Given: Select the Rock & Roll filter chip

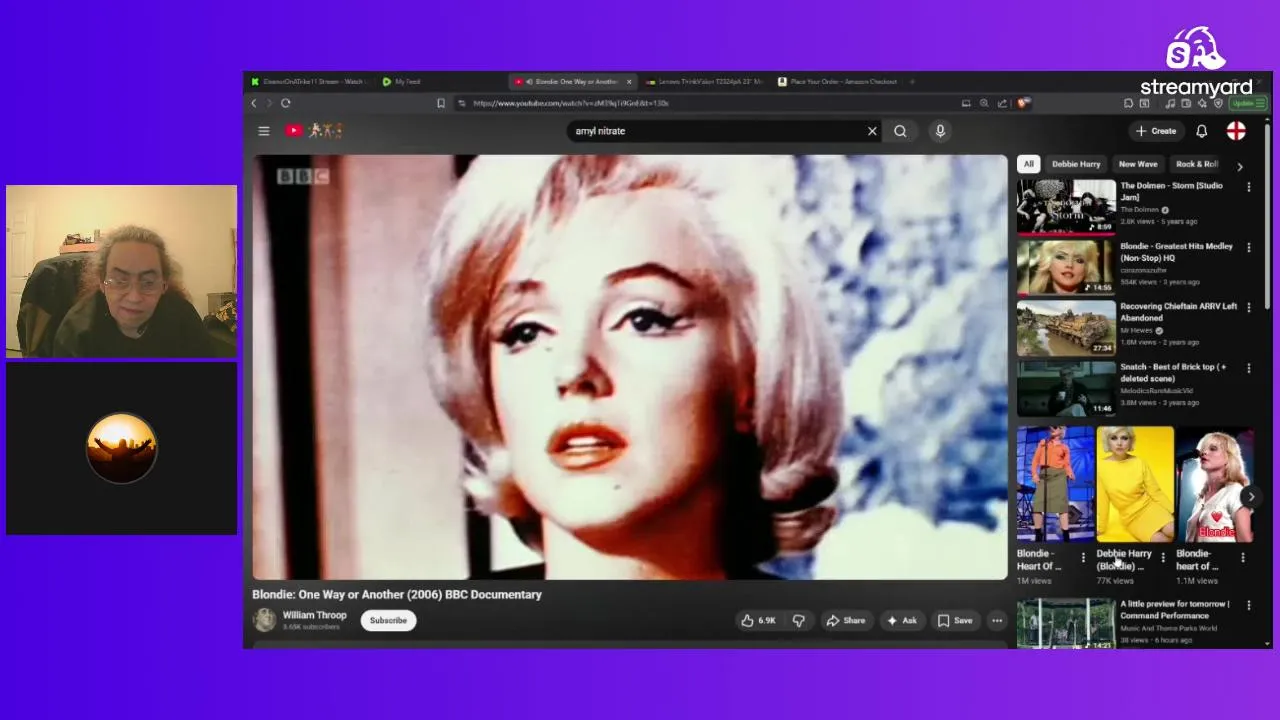Looking at the screenshot, I should [x=1196, y=164].
